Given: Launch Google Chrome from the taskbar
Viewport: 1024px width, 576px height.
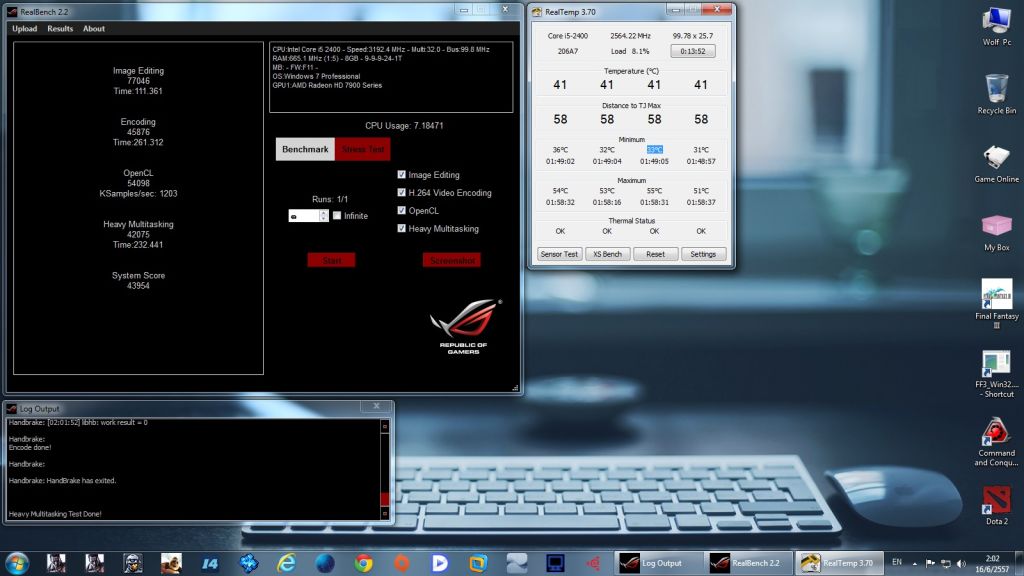Looking at the screenshot, I should point(363,563).
